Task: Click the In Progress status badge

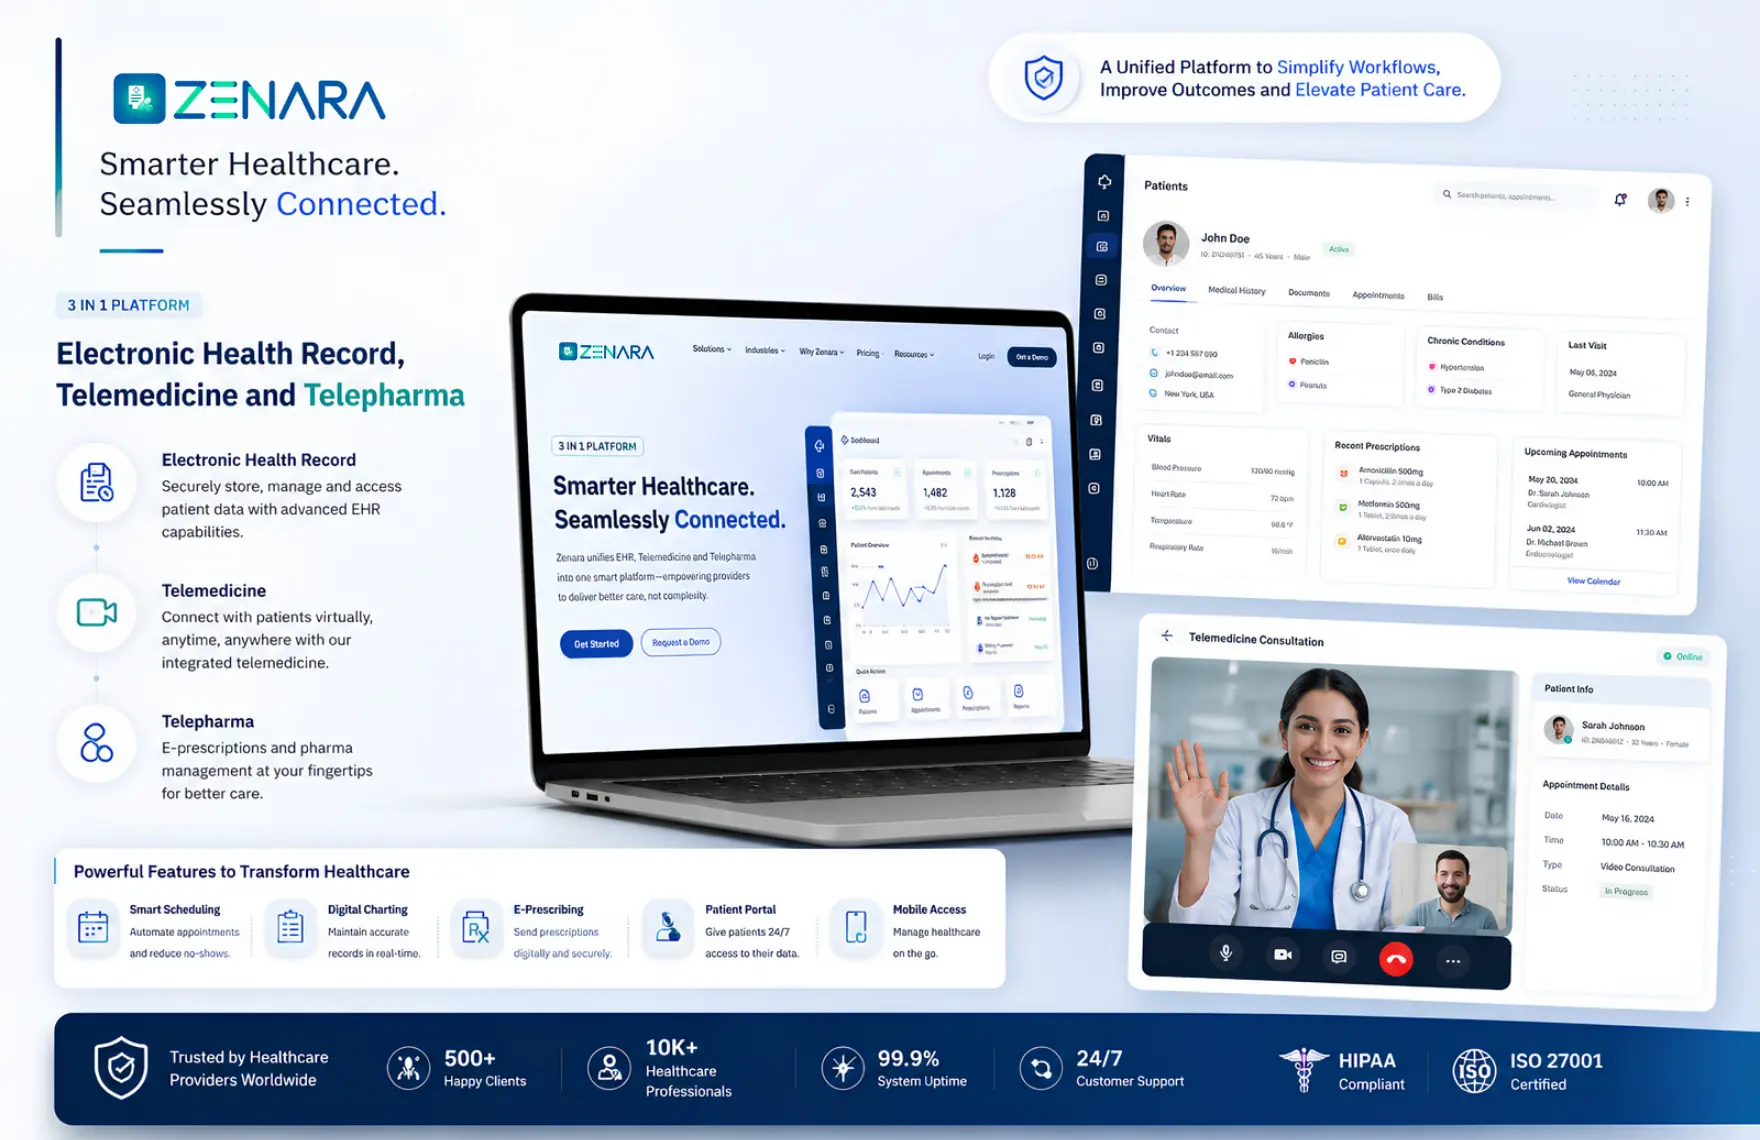Action: pyautogui.click(x=1626, y=891)
